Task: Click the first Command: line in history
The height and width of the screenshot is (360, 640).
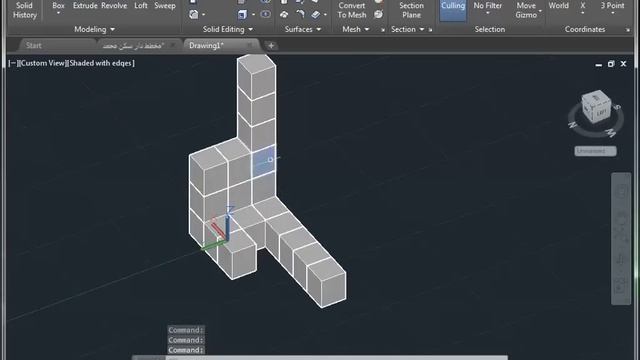Action: (186, 330)
